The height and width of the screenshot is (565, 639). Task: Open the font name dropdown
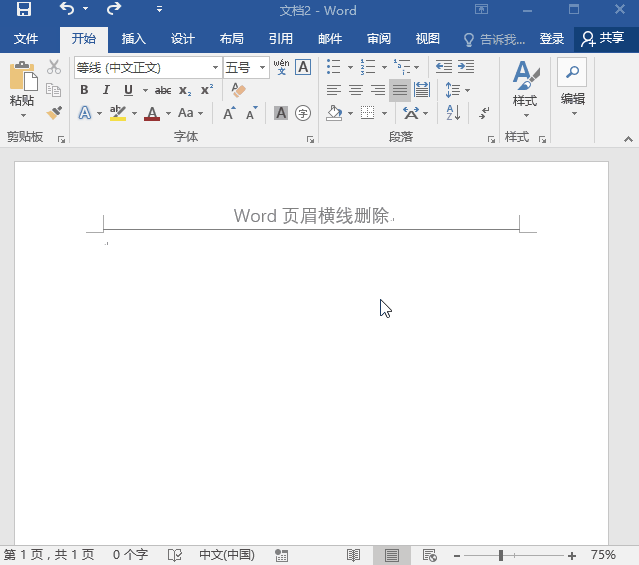(x=216, y=68)
